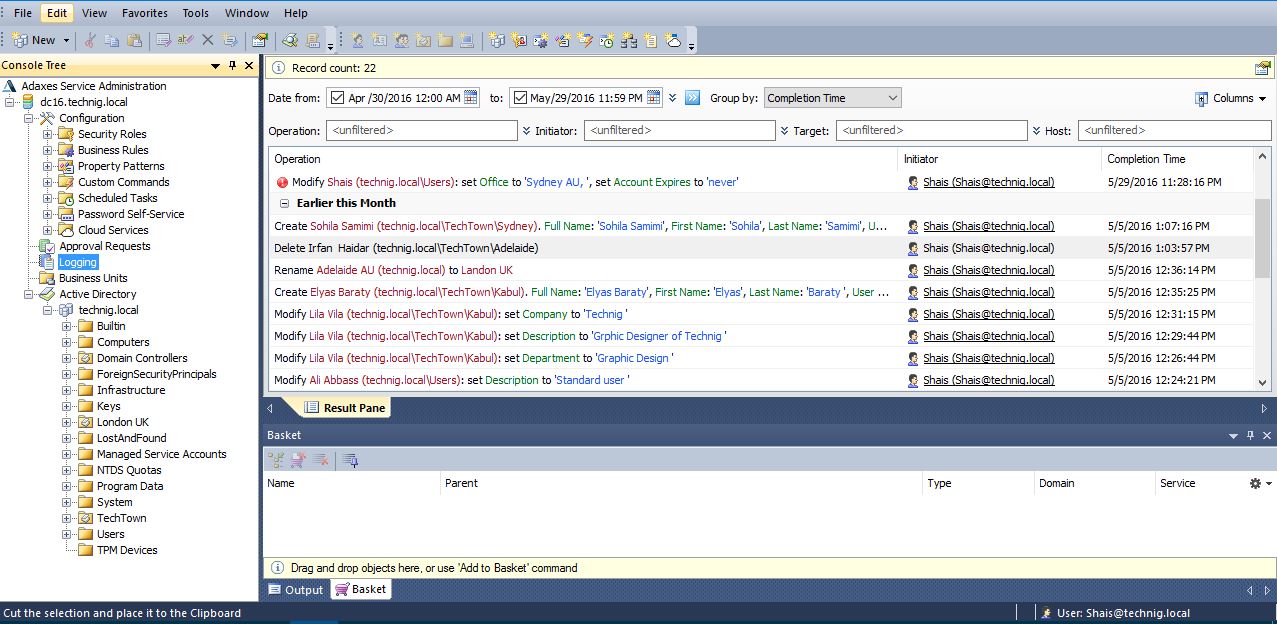Image resolution: width=1277 pixels, height=624 pixels.
Task: Open the Columns dropdown
Action: click(1231, 98)
